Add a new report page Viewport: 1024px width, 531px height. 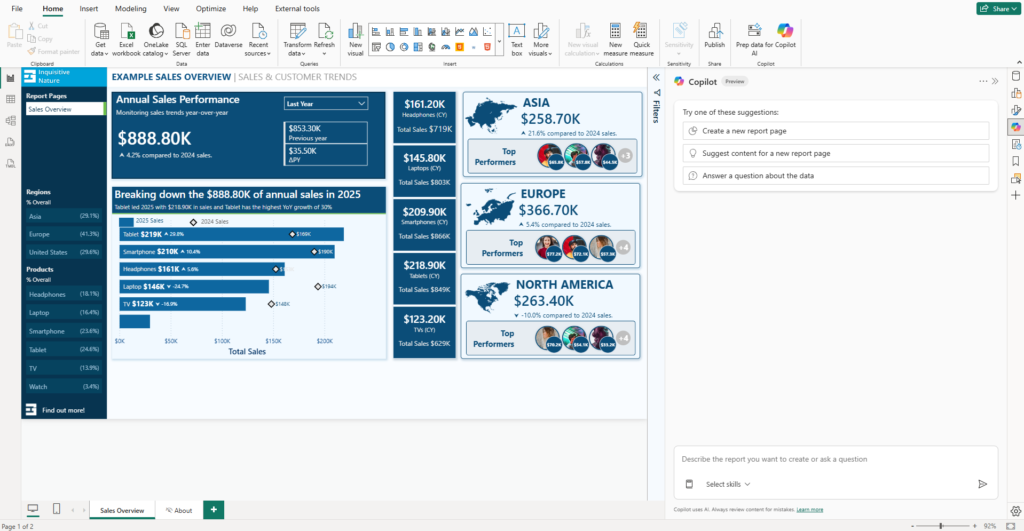click(x=214, y=509)
